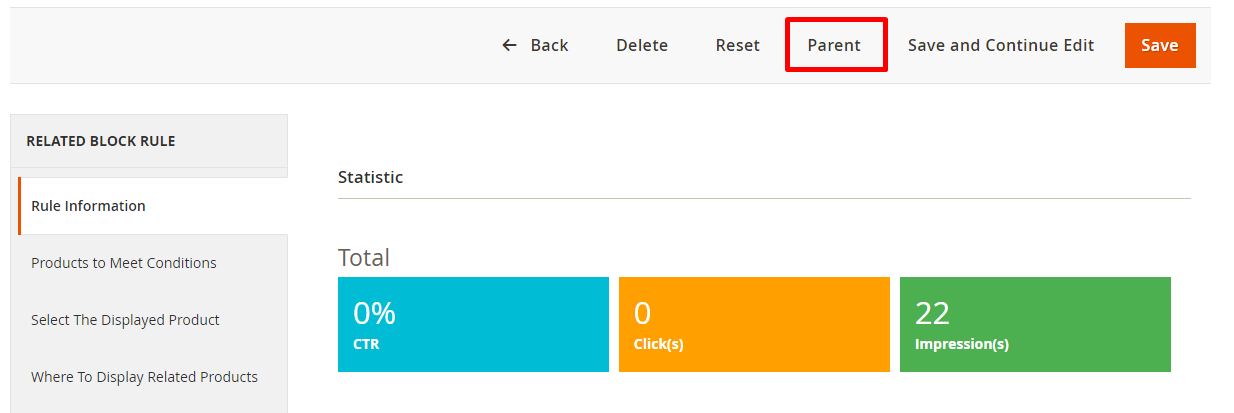This screenshot has height=413, width=1234.
Task: Click the Back text label
Action: coord(549,45)
